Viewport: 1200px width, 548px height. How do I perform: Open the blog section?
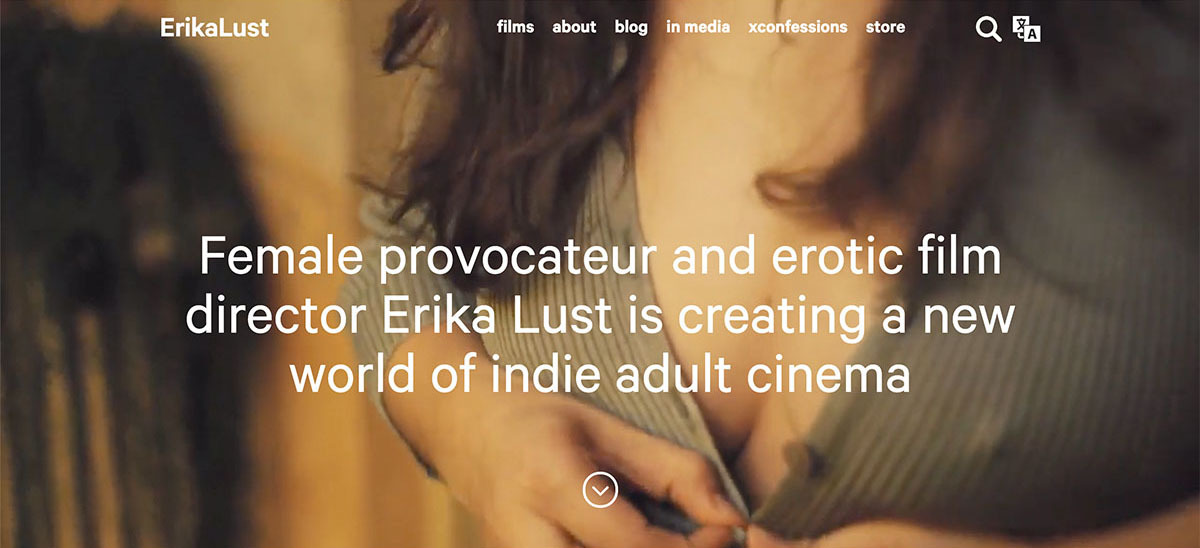click(631, 27)
